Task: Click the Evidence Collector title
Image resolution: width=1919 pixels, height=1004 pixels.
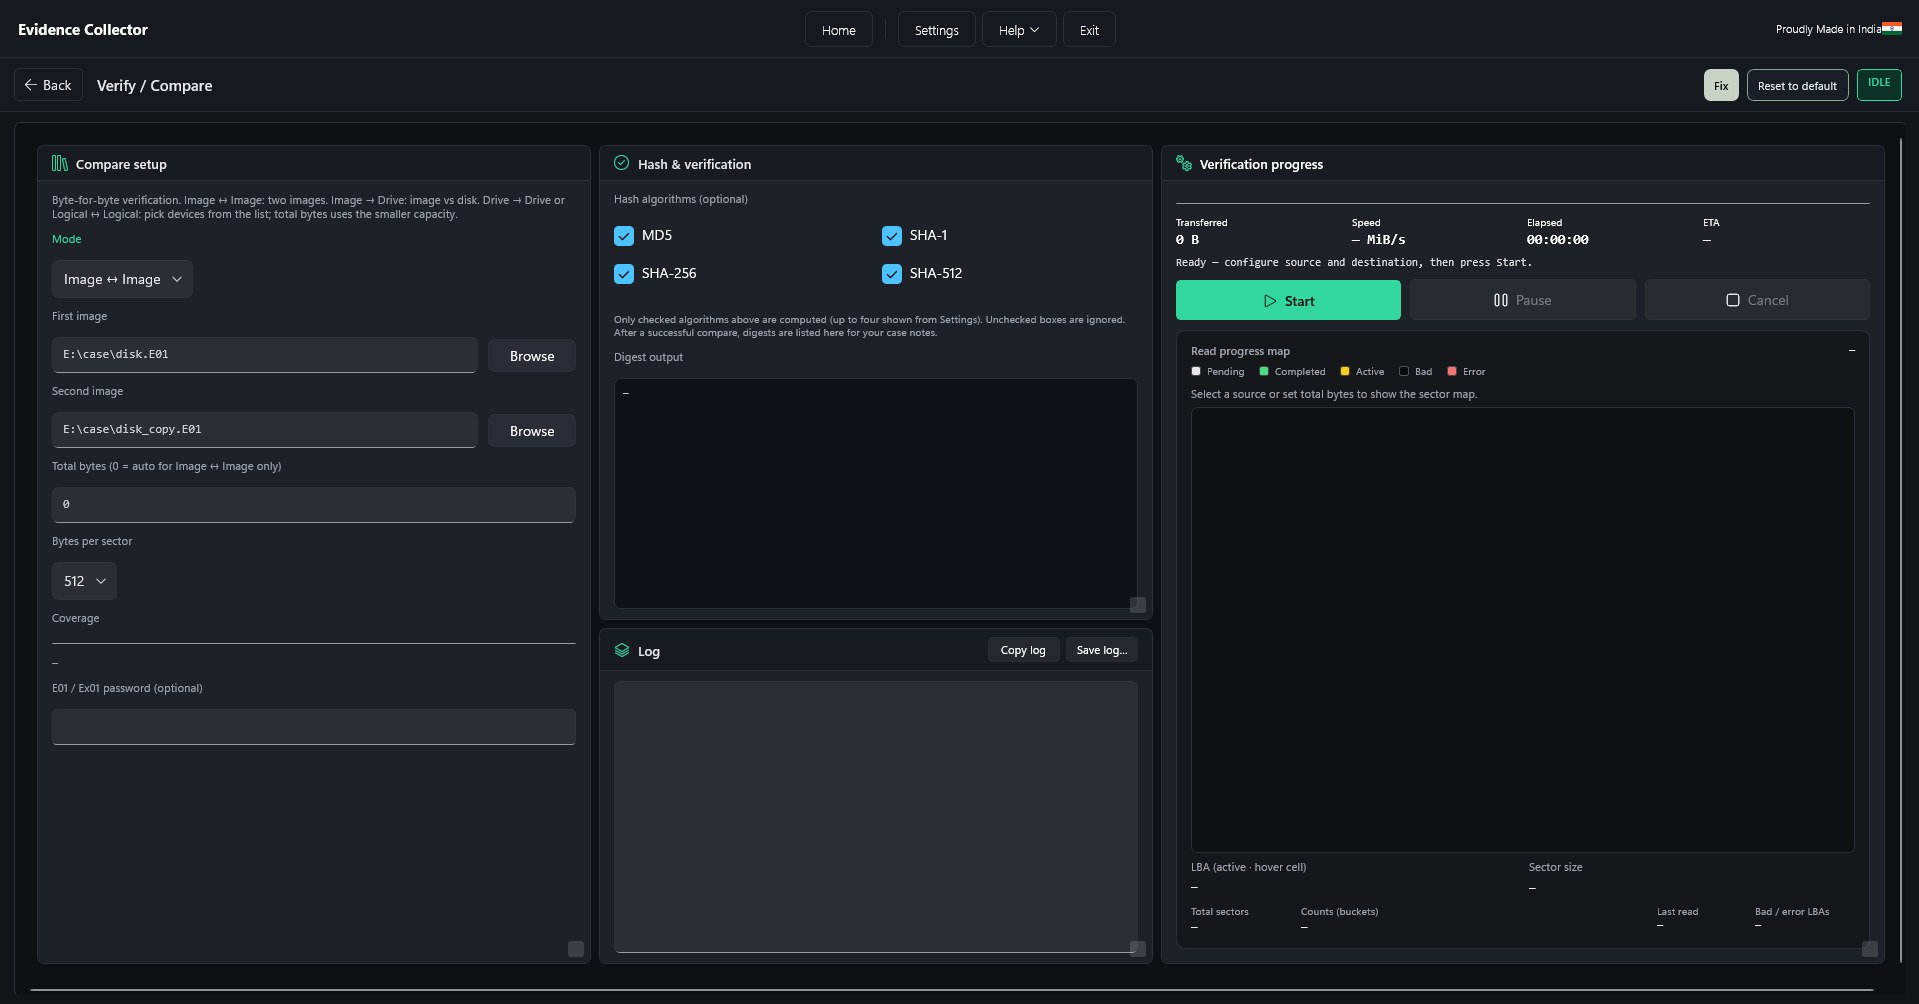Action: tap(83, 30)
